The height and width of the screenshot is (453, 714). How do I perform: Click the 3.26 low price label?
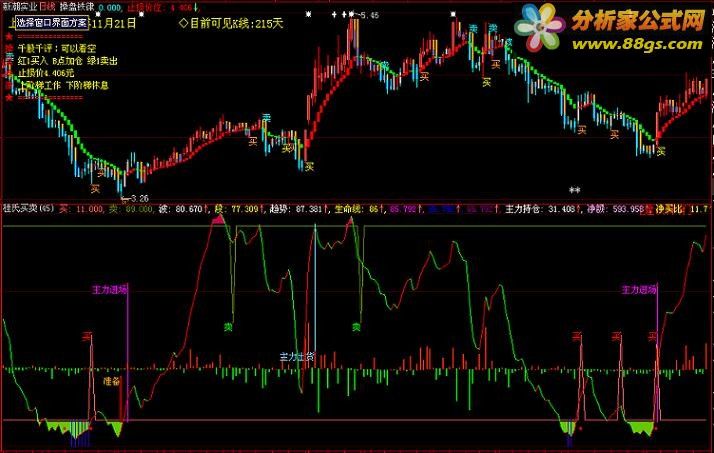tap(138, 199)
